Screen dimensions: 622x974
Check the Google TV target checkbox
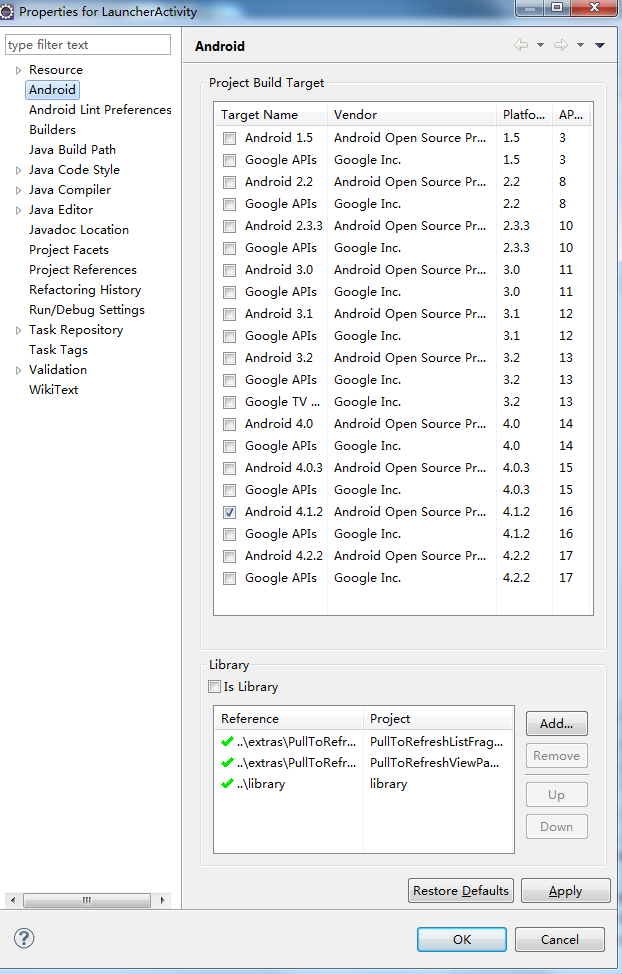[229, 402]
